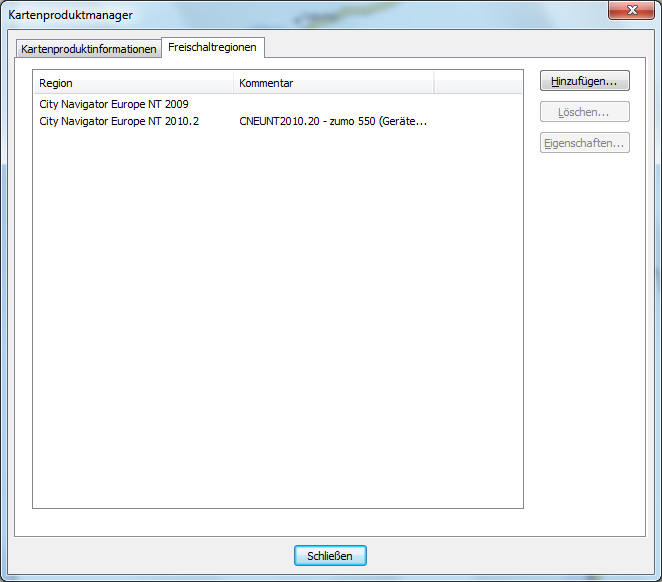
Task: Click the Löschen... button
Action: (x=584, y=112)
